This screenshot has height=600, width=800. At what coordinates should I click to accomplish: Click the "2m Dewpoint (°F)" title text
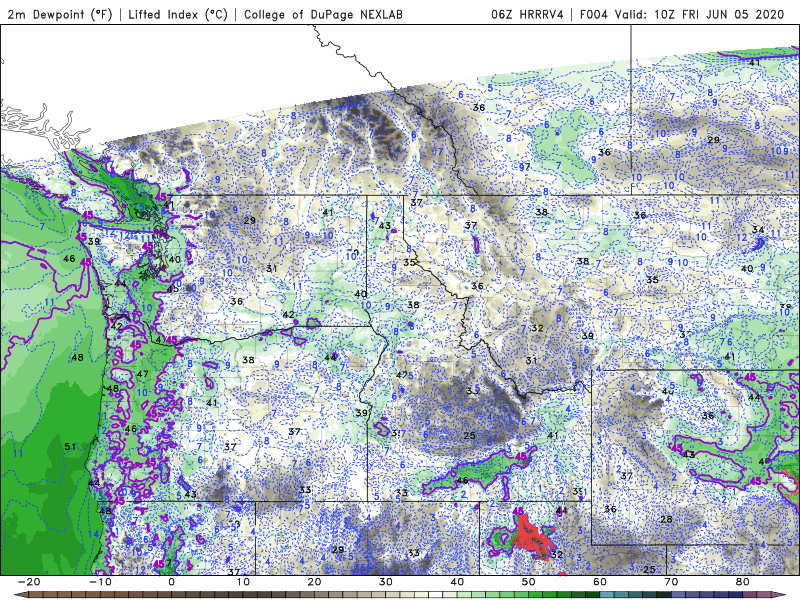60,14
